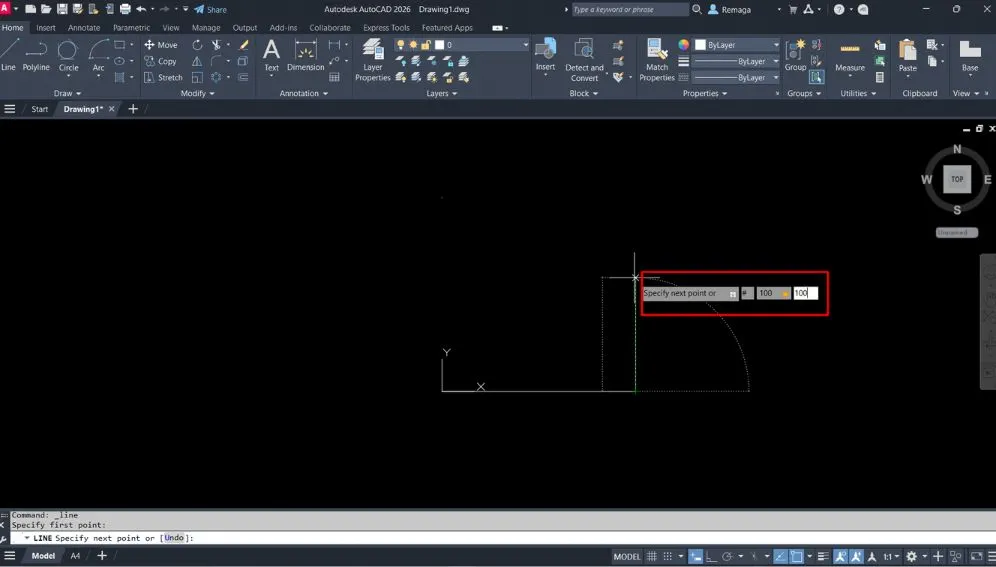Screen dimensions: 996x567
Task: Open the ByLayer lineweight dropdown
Action: coord(736,62)
